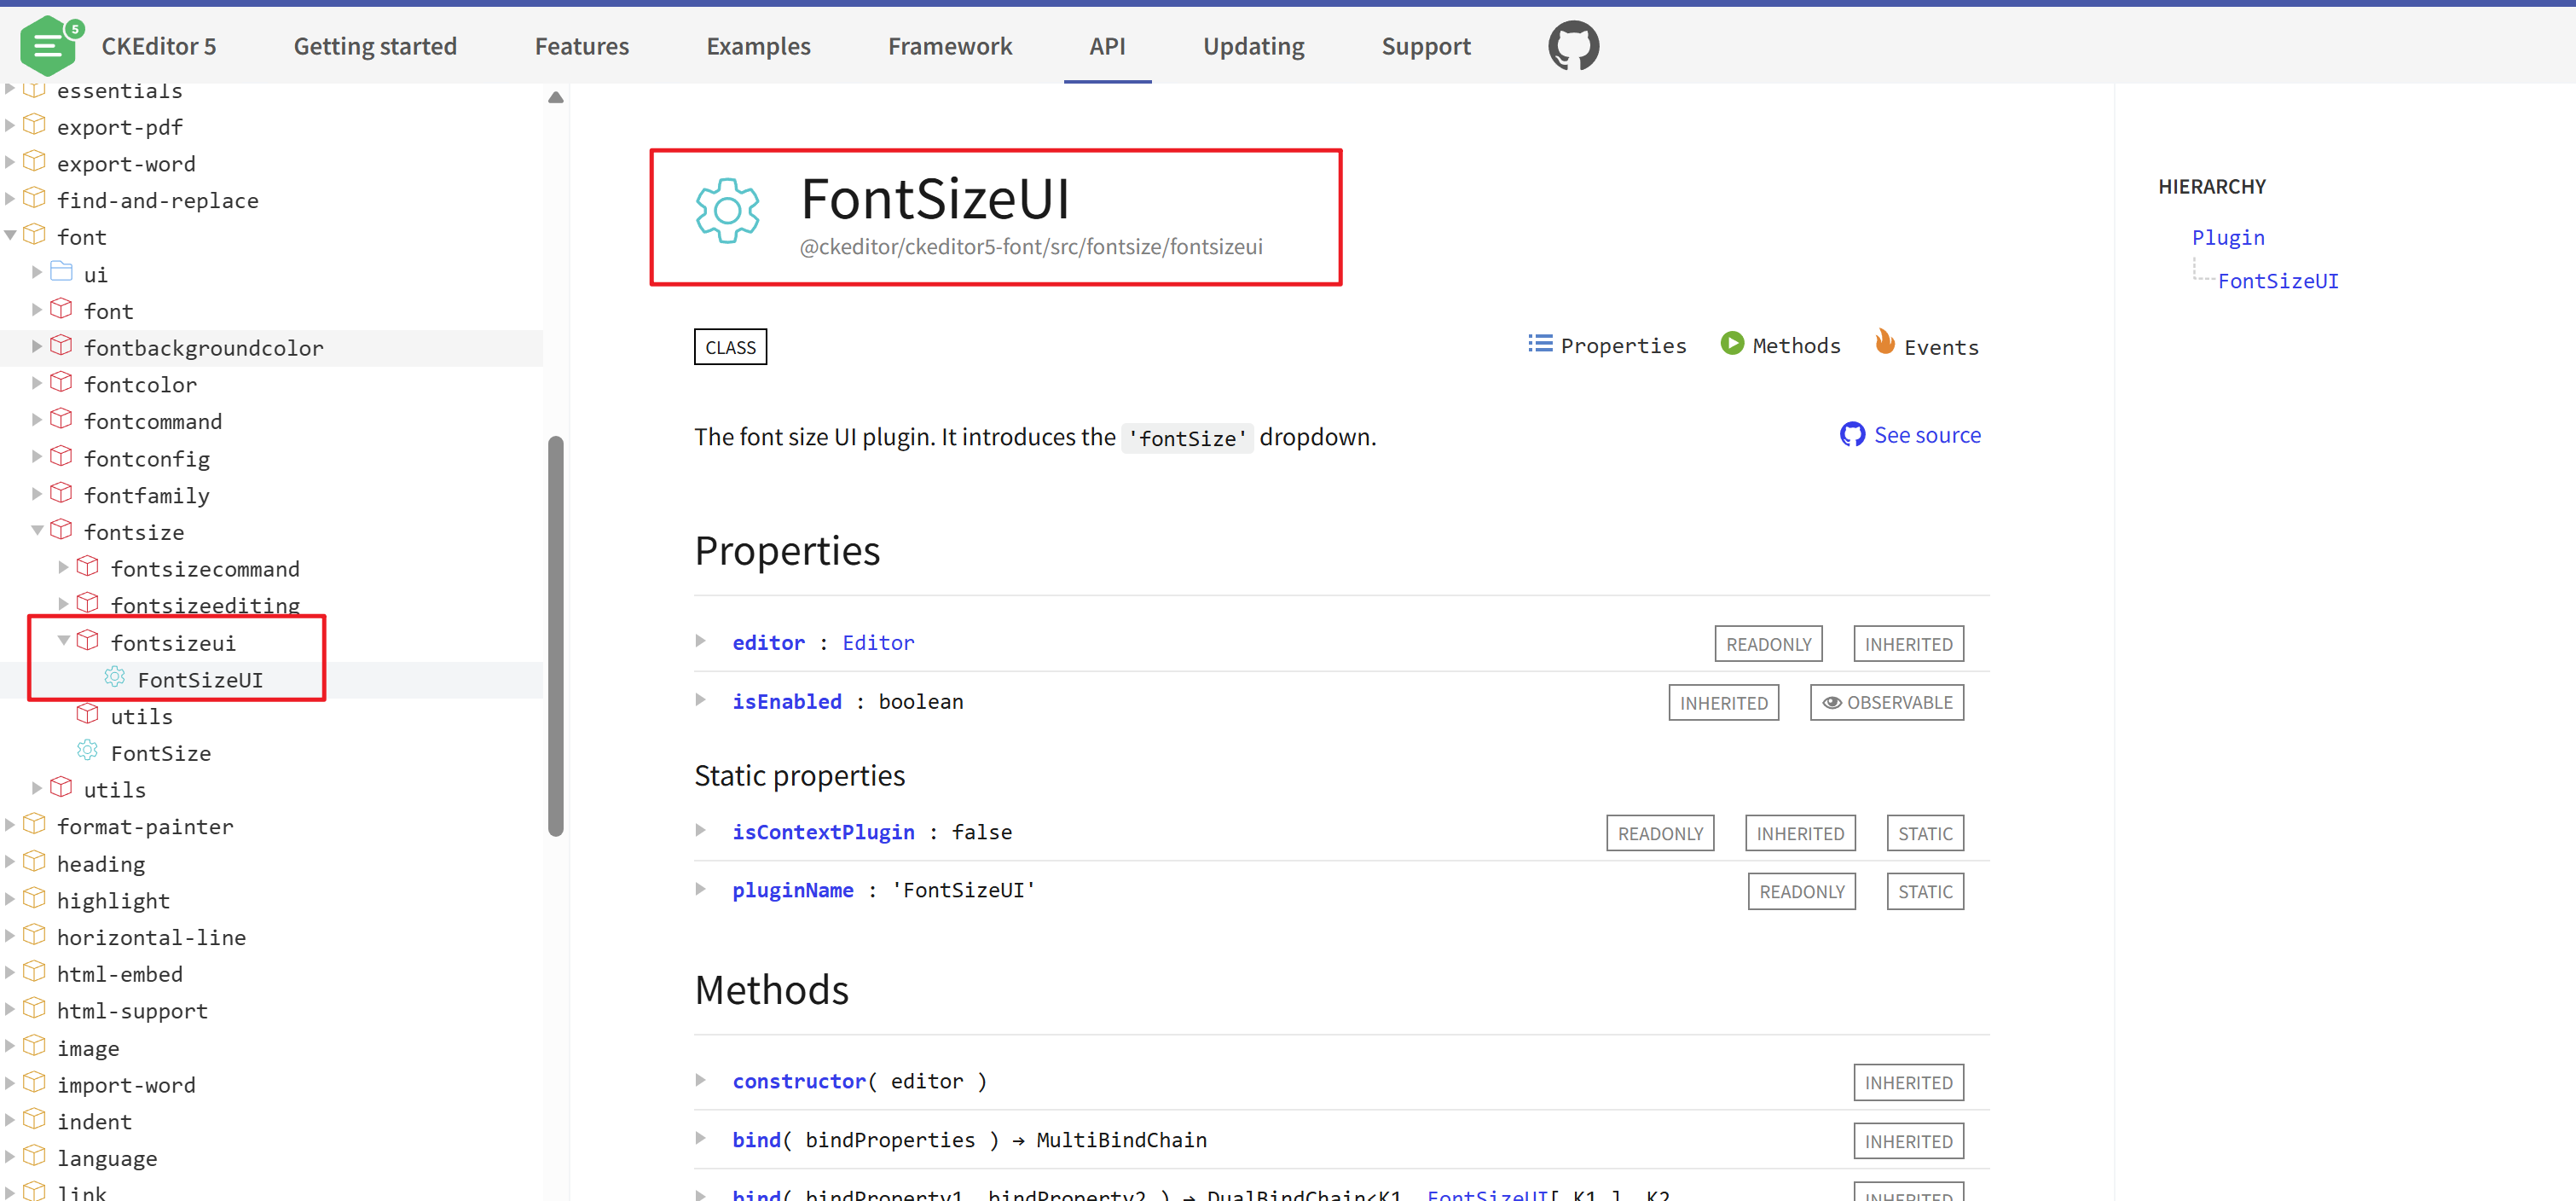Viewport: 2576px width, 1201px height.
Task: Click the sidebar scroll-up arrow
Action: coord(556,98)
